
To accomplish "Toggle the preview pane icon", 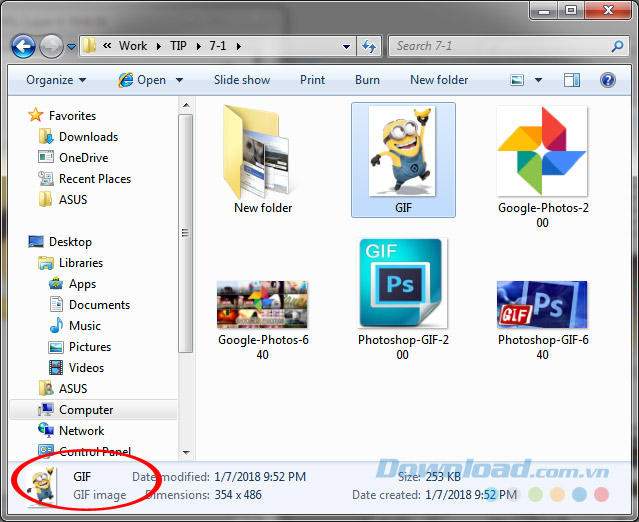I will coord(572,80).
